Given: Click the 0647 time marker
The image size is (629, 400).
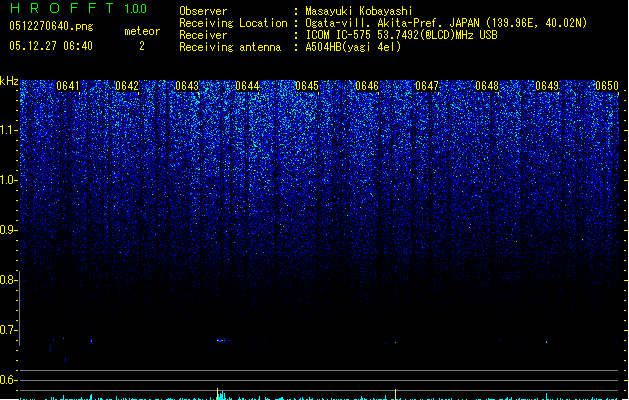Looking at the screenshot, I should pos(427,86).
